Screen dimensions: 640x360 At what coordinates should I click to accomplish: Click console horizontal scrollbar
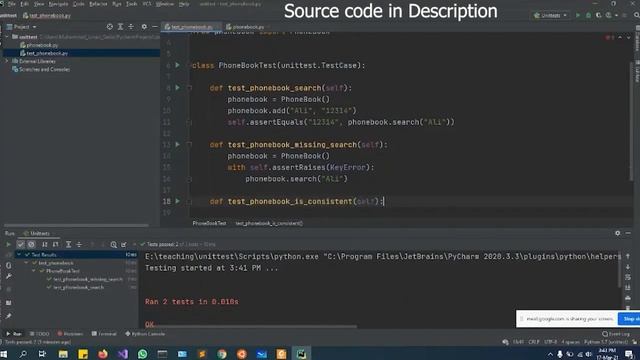coord(251,326)
